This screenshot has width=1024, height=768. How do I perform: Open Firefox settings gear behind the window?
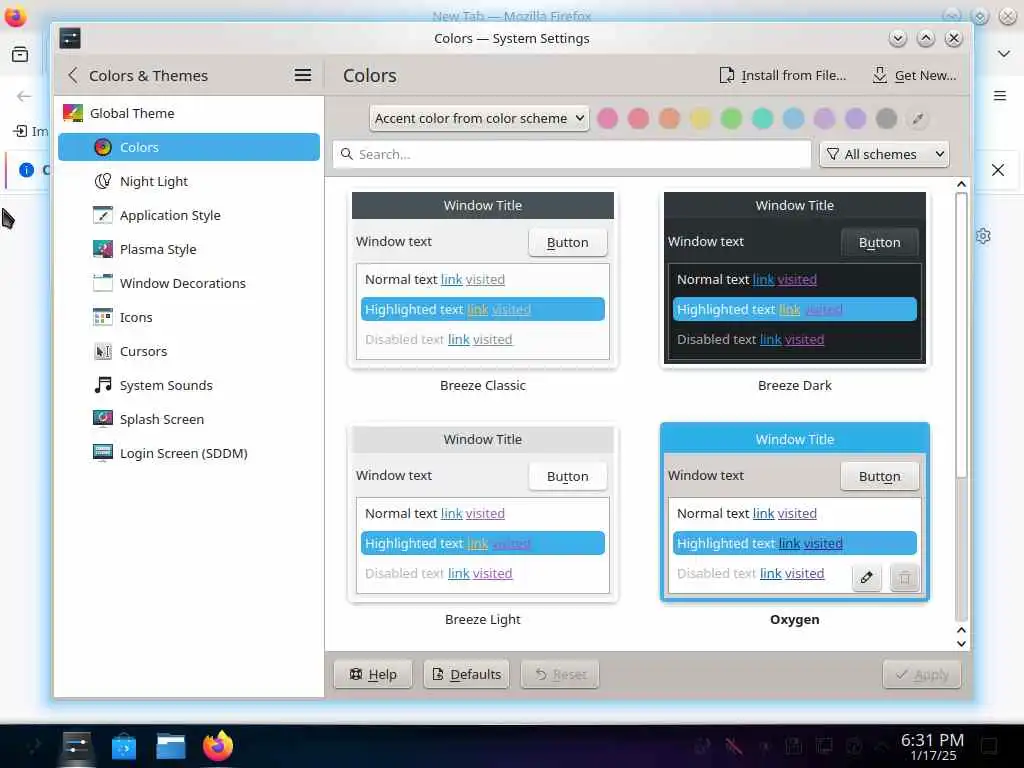[x=984, y=236]
